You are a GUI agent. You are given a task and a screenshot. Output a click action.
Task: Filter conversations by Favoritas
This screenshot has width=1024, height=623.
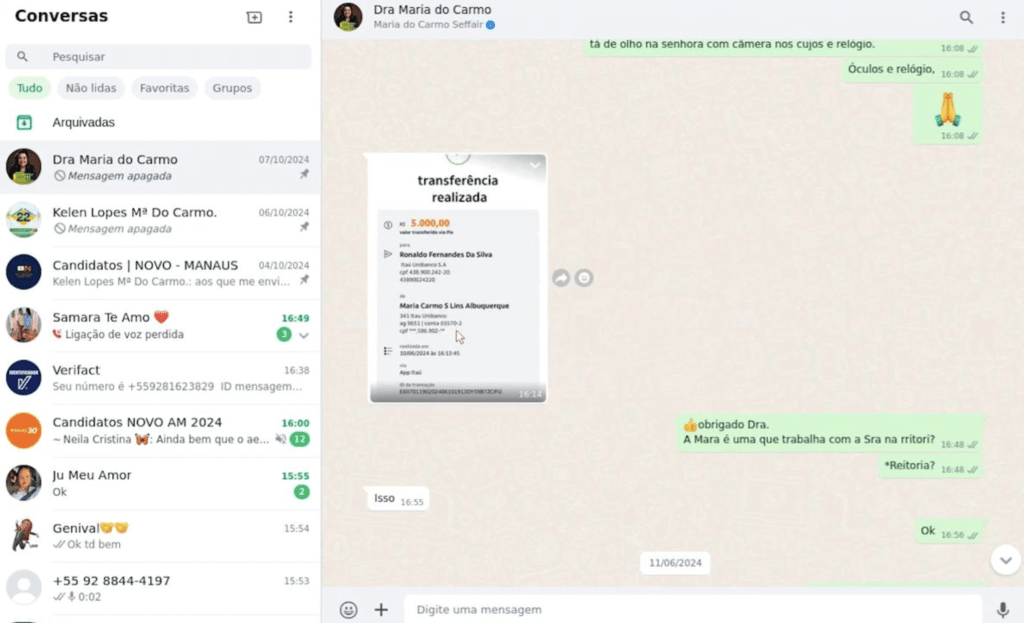[164, 88]
